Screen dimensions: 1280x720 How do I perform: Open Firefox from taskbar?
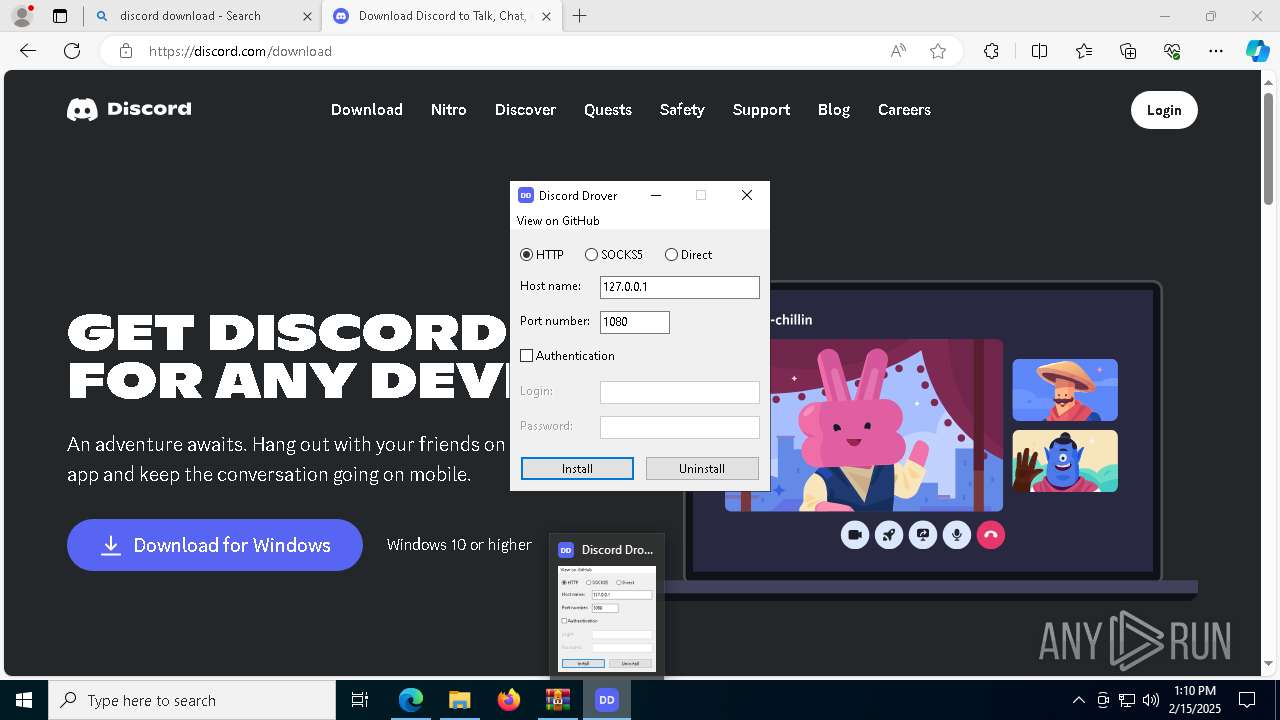coord(508,700)
